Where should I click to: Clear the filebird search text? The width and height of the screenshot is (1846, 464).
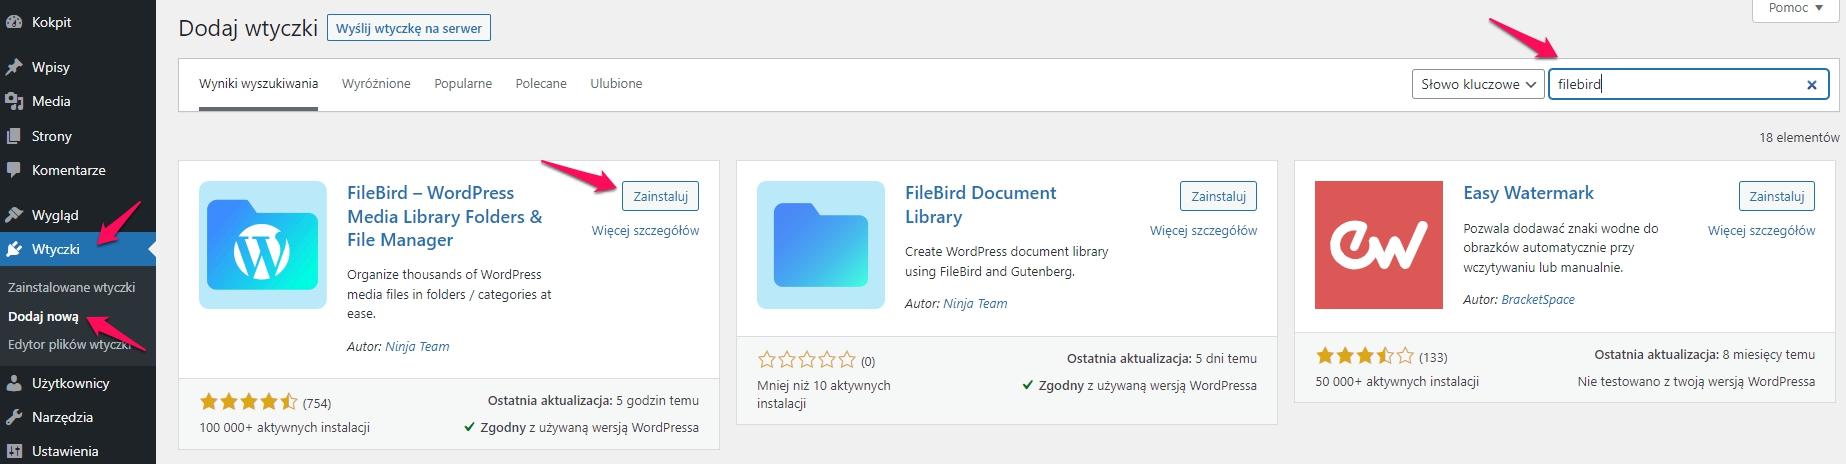1811,85
